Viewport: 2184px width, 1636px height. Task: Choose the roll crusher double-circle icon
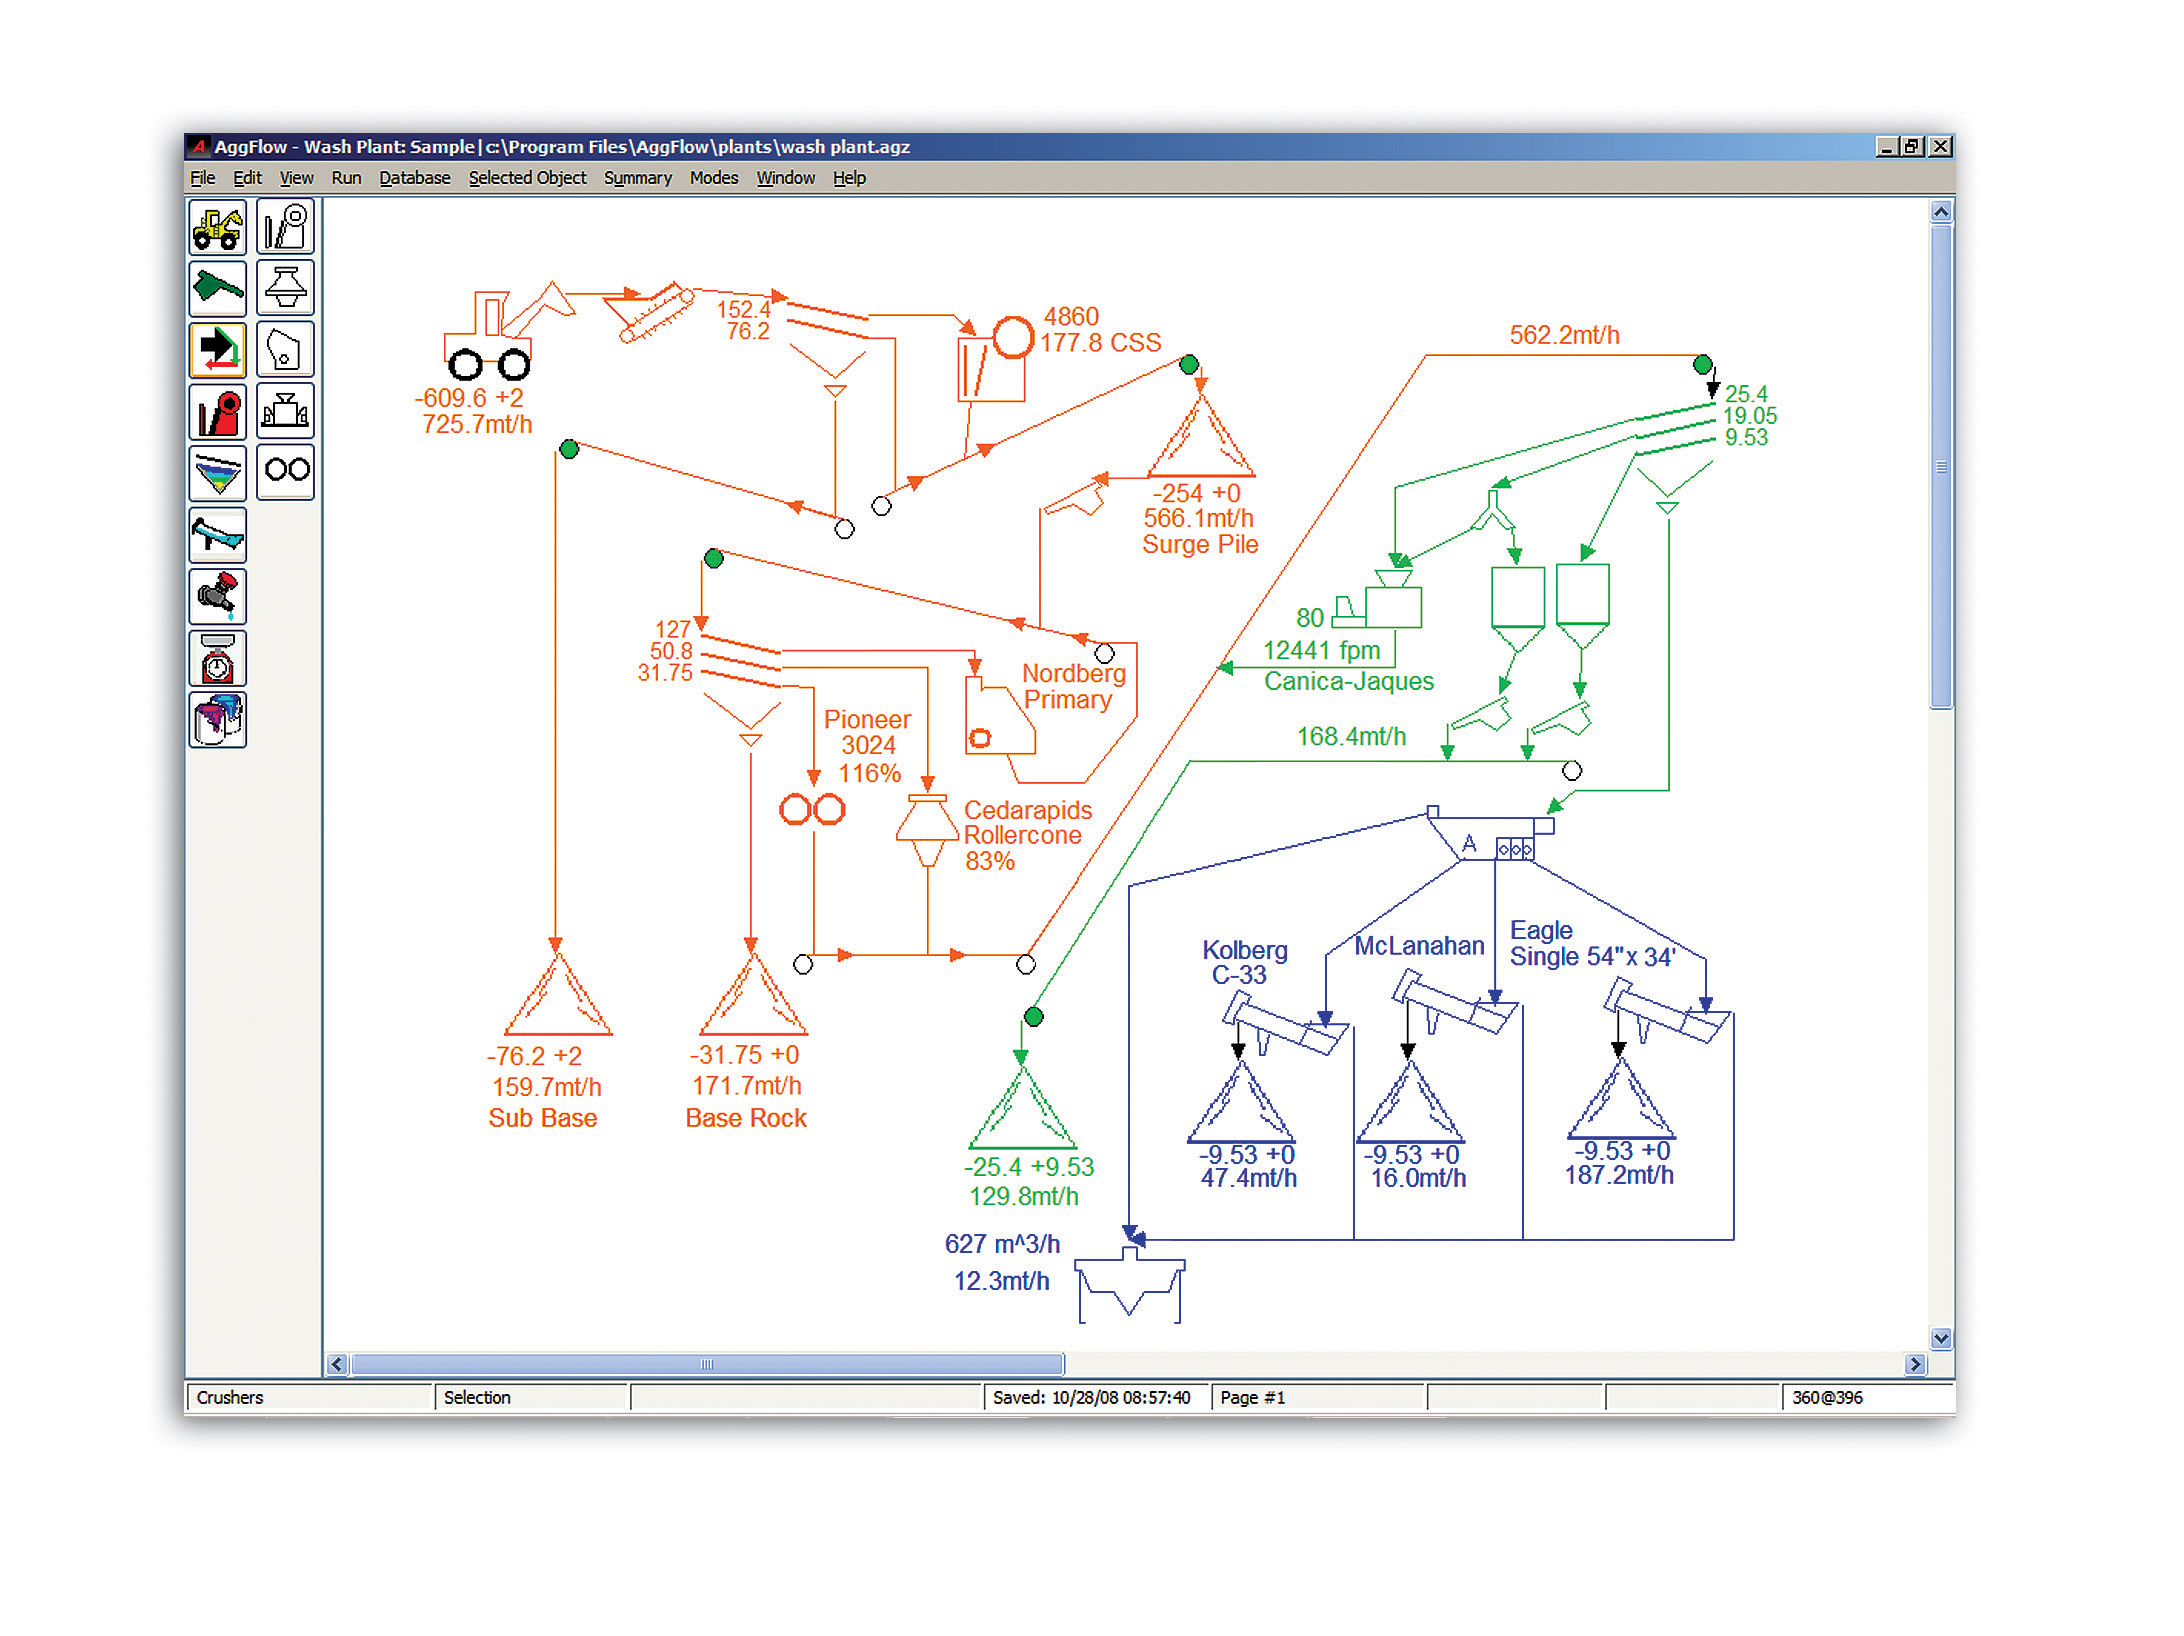click(x=286, y=471)
